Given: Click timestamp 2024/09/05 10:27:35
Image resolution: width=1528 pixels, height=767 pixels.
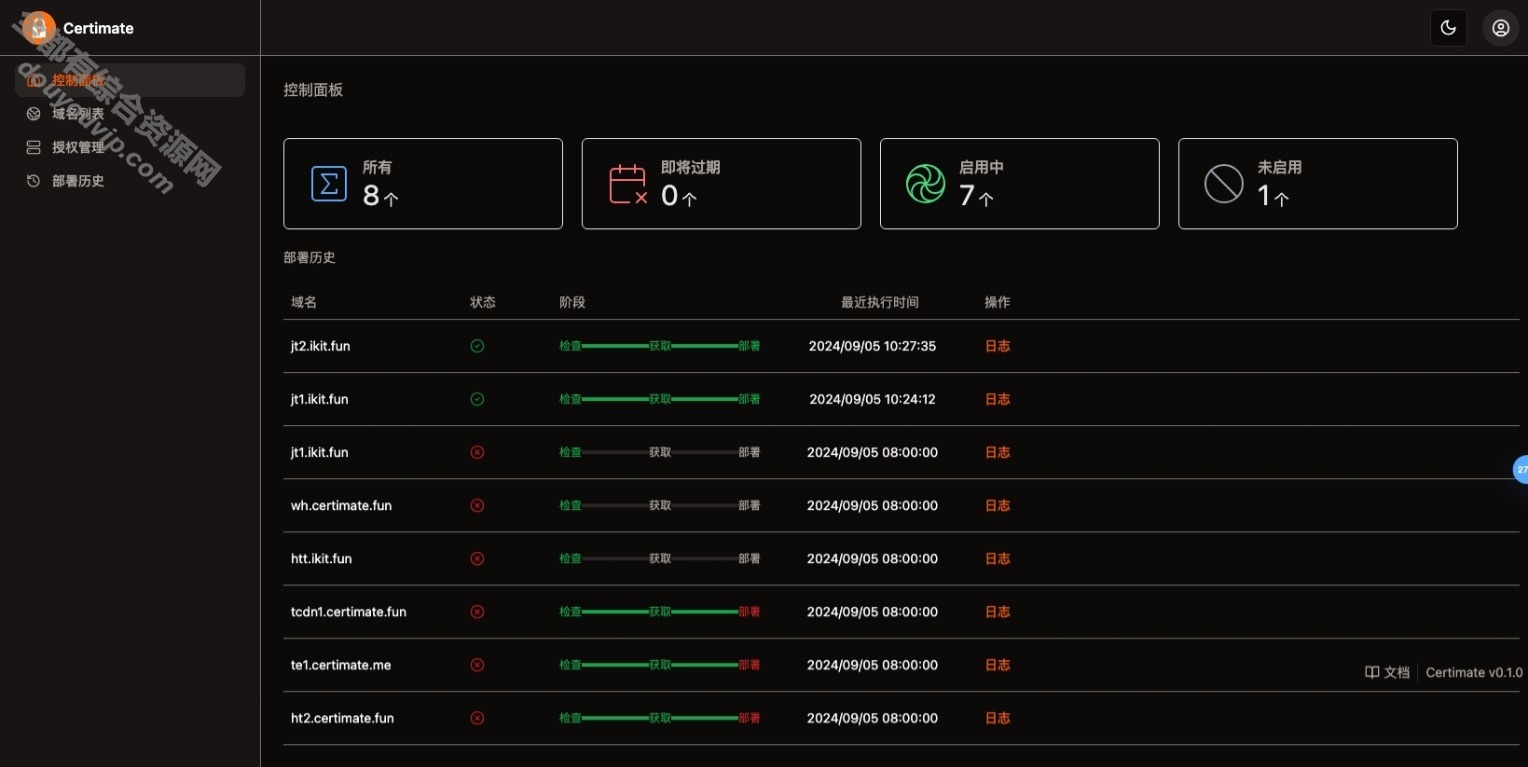Looking at the screenshot, I should tap(872, 346).
